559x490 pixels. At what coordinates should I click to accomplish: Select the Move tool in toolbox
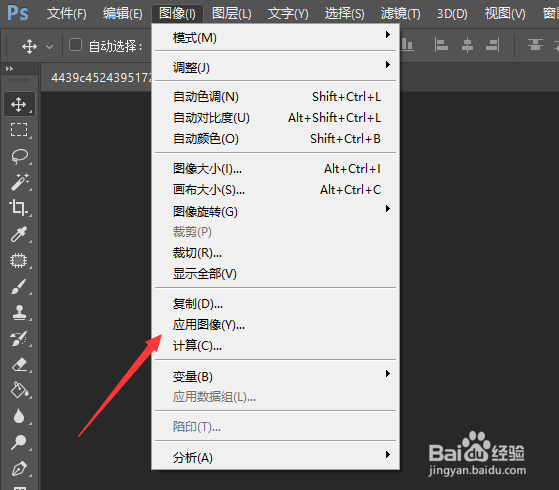(19, 104)
